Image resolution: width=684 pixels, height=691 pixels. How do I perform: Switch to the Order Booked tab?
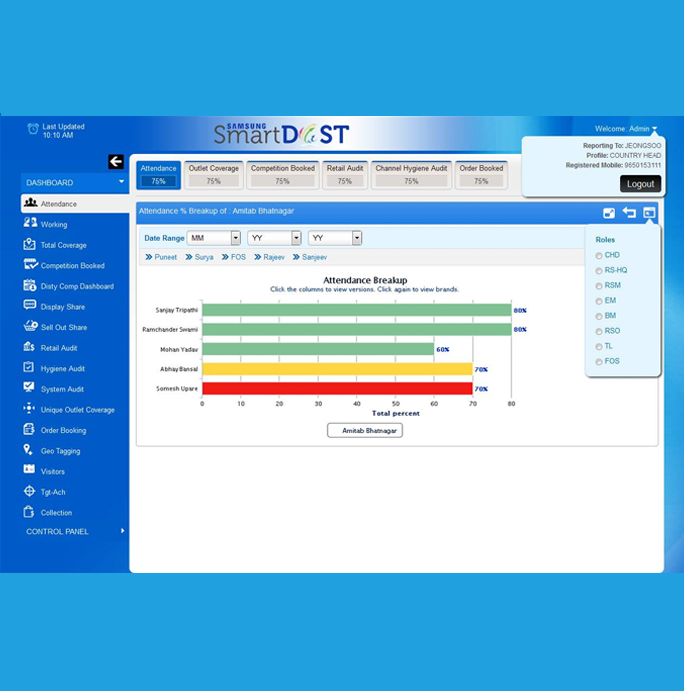(x=481, y=175)
